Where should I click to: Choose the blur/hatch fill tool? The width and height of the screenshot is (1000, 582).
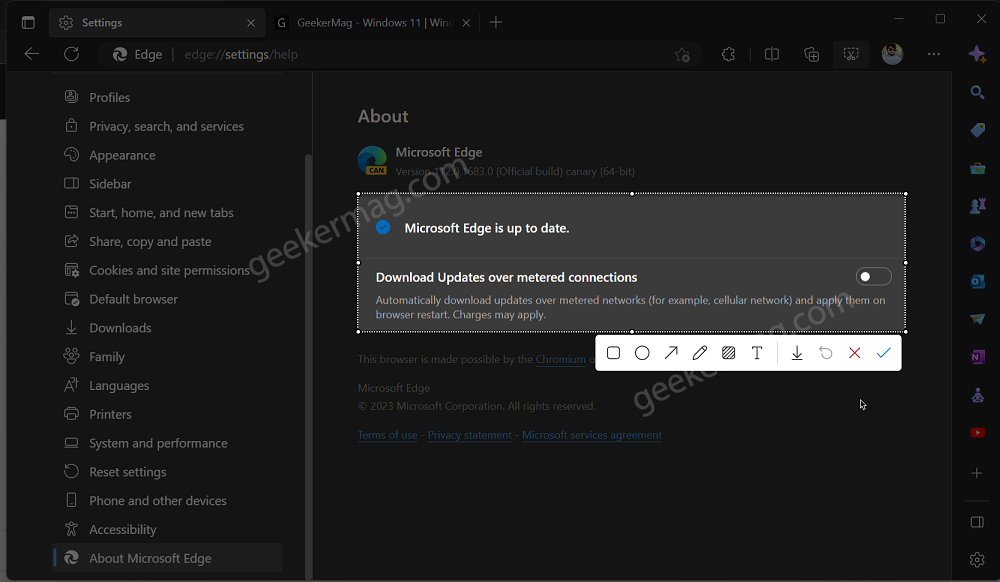pyautogui.click(x=728, y=353)
